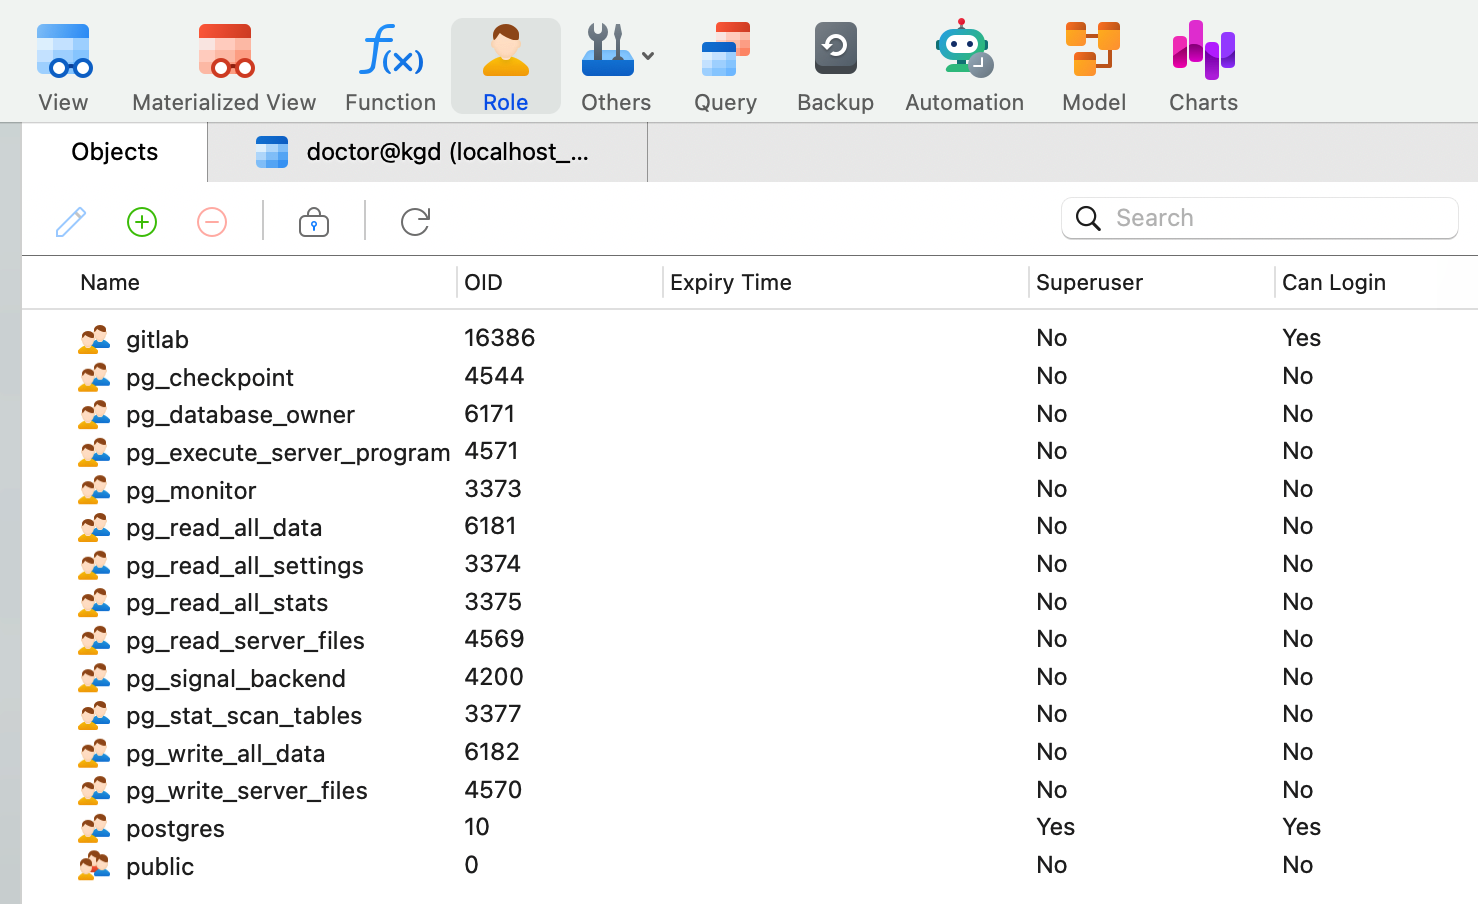Click the red delete role icon
The height and width of the screenshot is (904, 1478).
(212, 222)
